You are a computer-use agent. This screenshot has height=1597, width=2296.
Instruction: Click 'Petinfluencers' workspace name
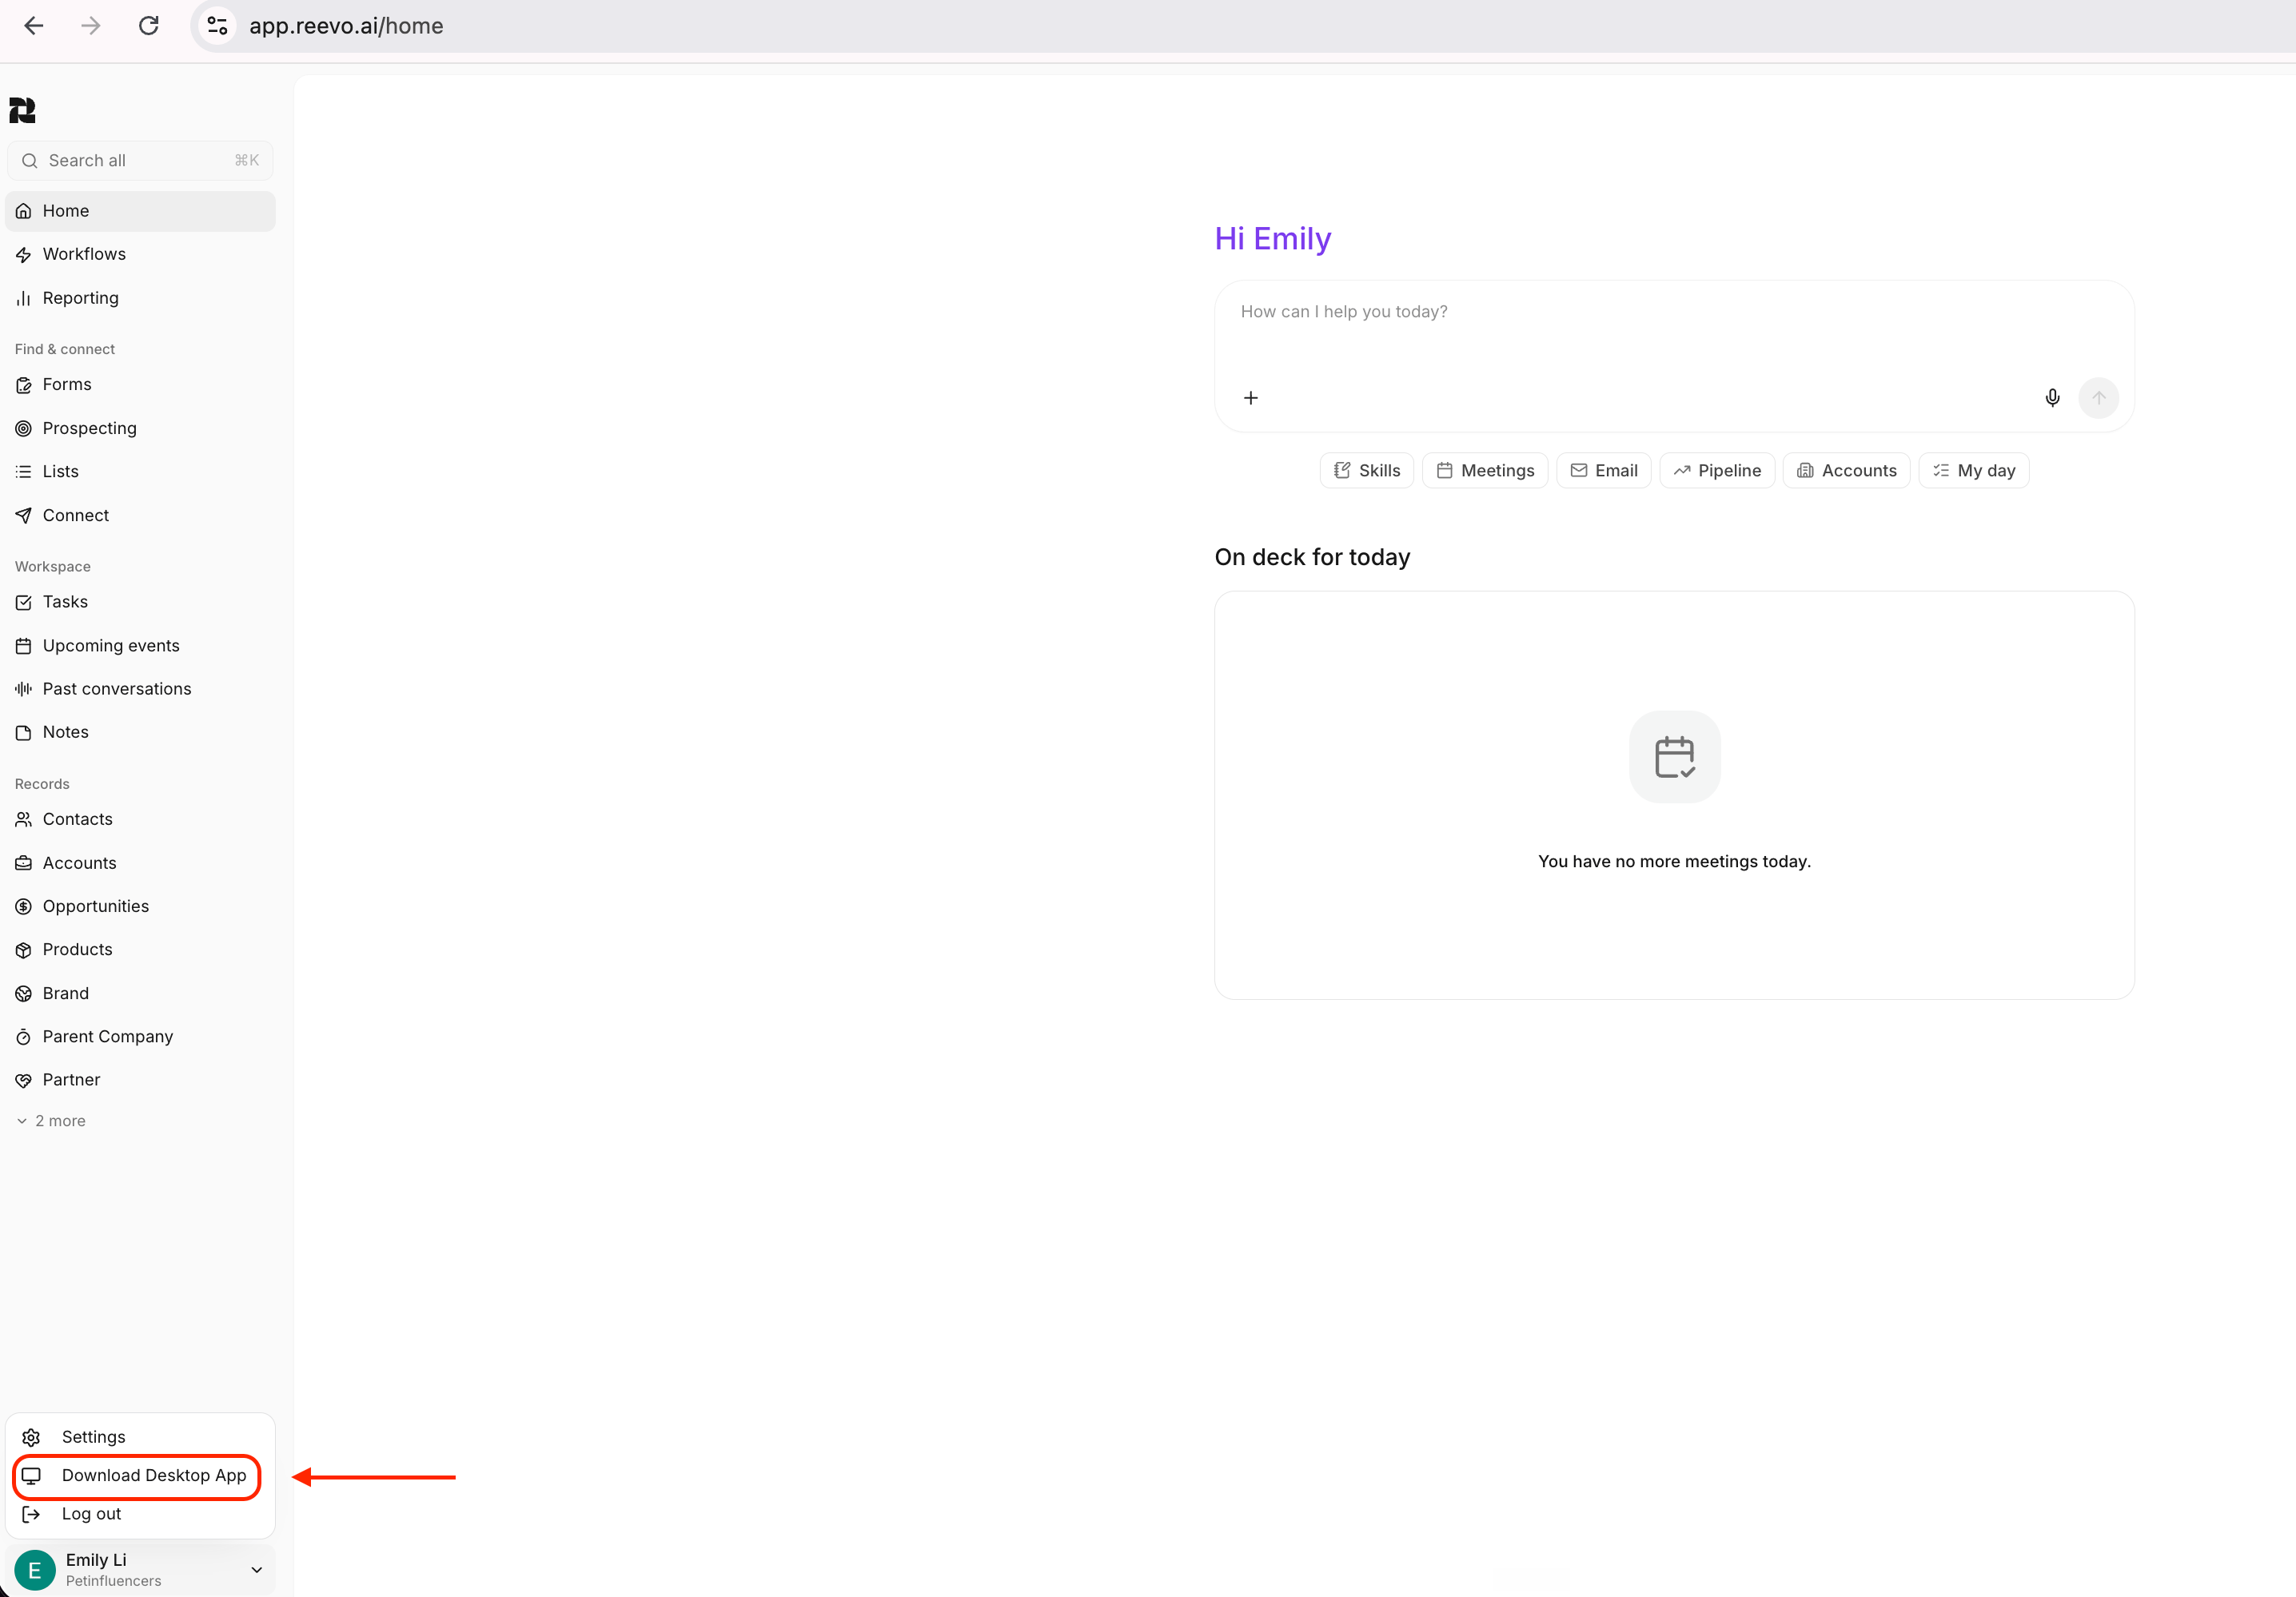pyautogui.click(x=113, y=1581)
